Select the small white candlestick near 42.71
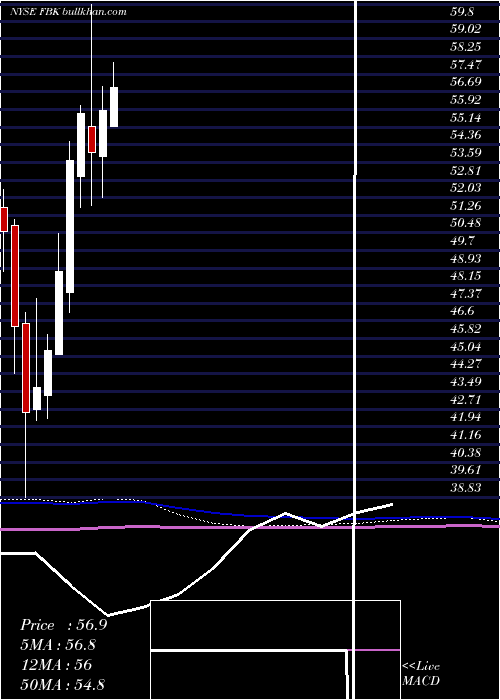 (x=37, y=398)
